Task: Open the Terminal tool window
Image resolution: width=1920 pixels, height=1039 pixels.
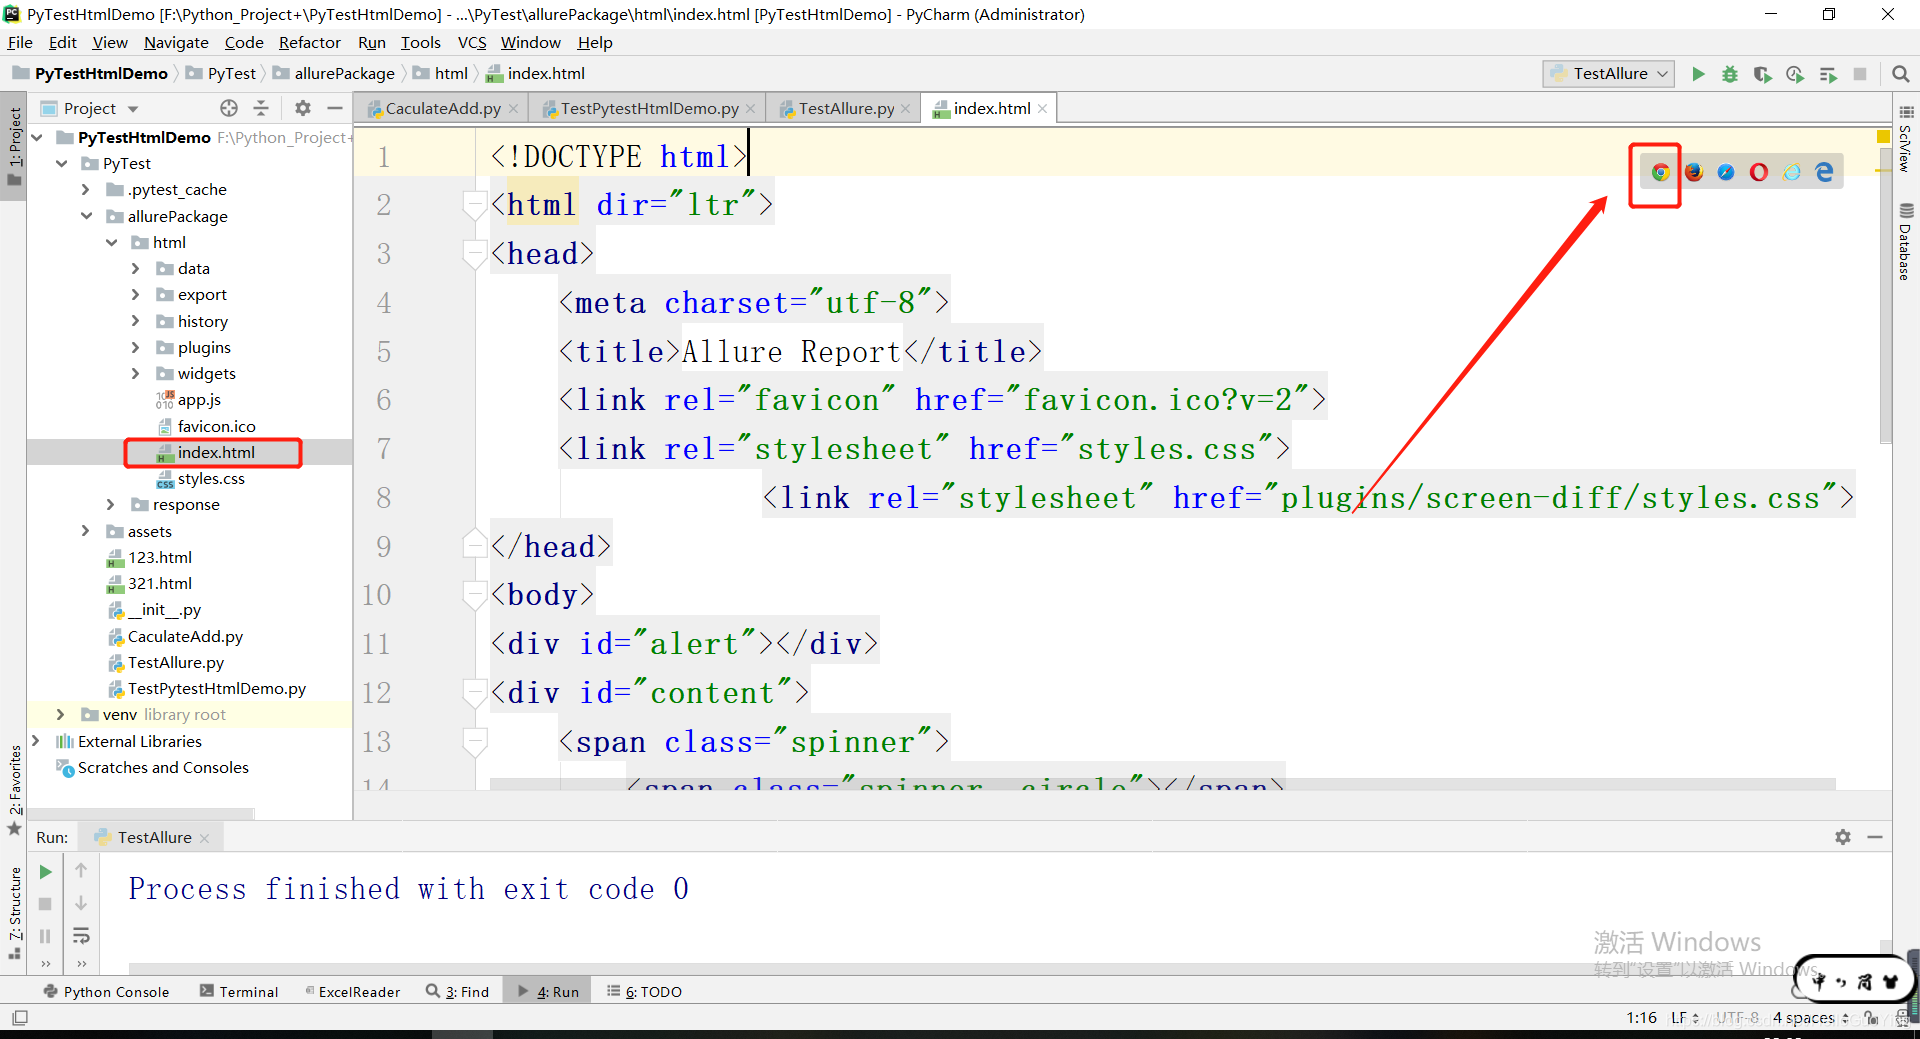Action: point(239,991)
